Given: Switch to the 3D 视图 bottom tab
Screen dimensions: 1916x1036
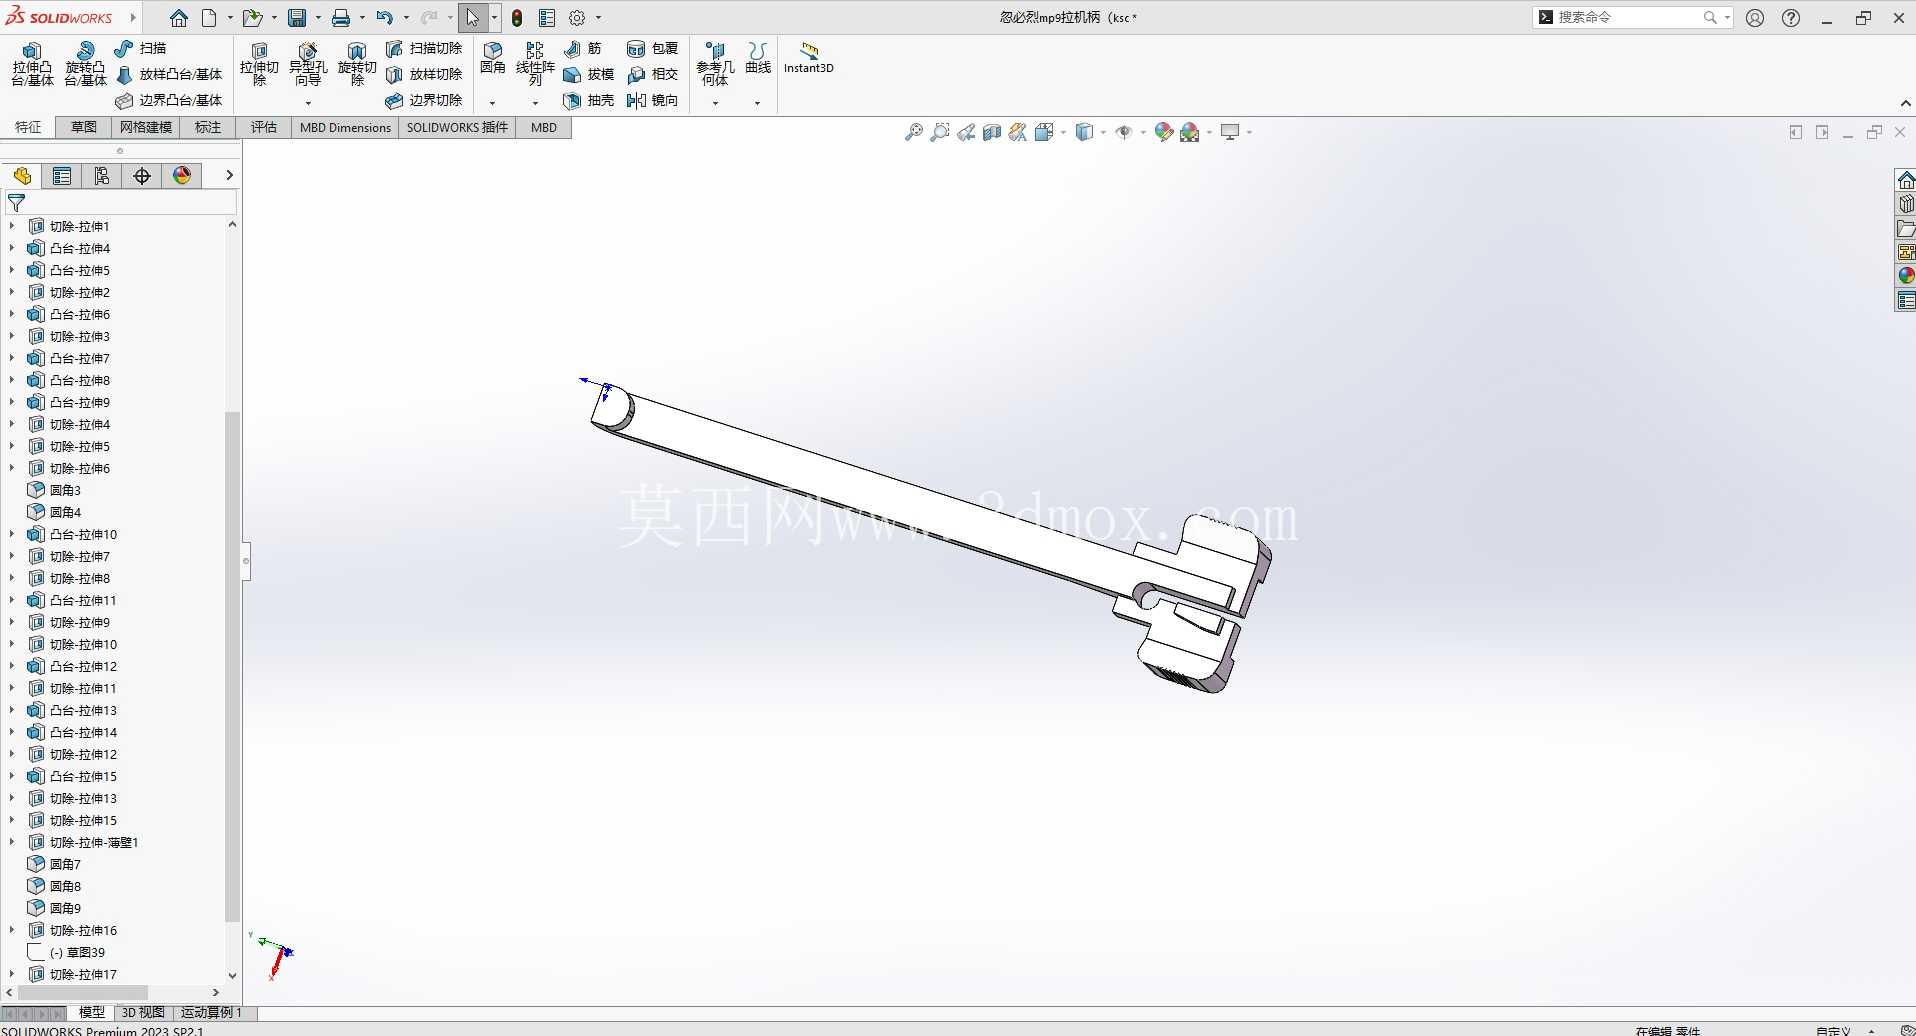Looking at the screenshot, I should point(143,1012).
